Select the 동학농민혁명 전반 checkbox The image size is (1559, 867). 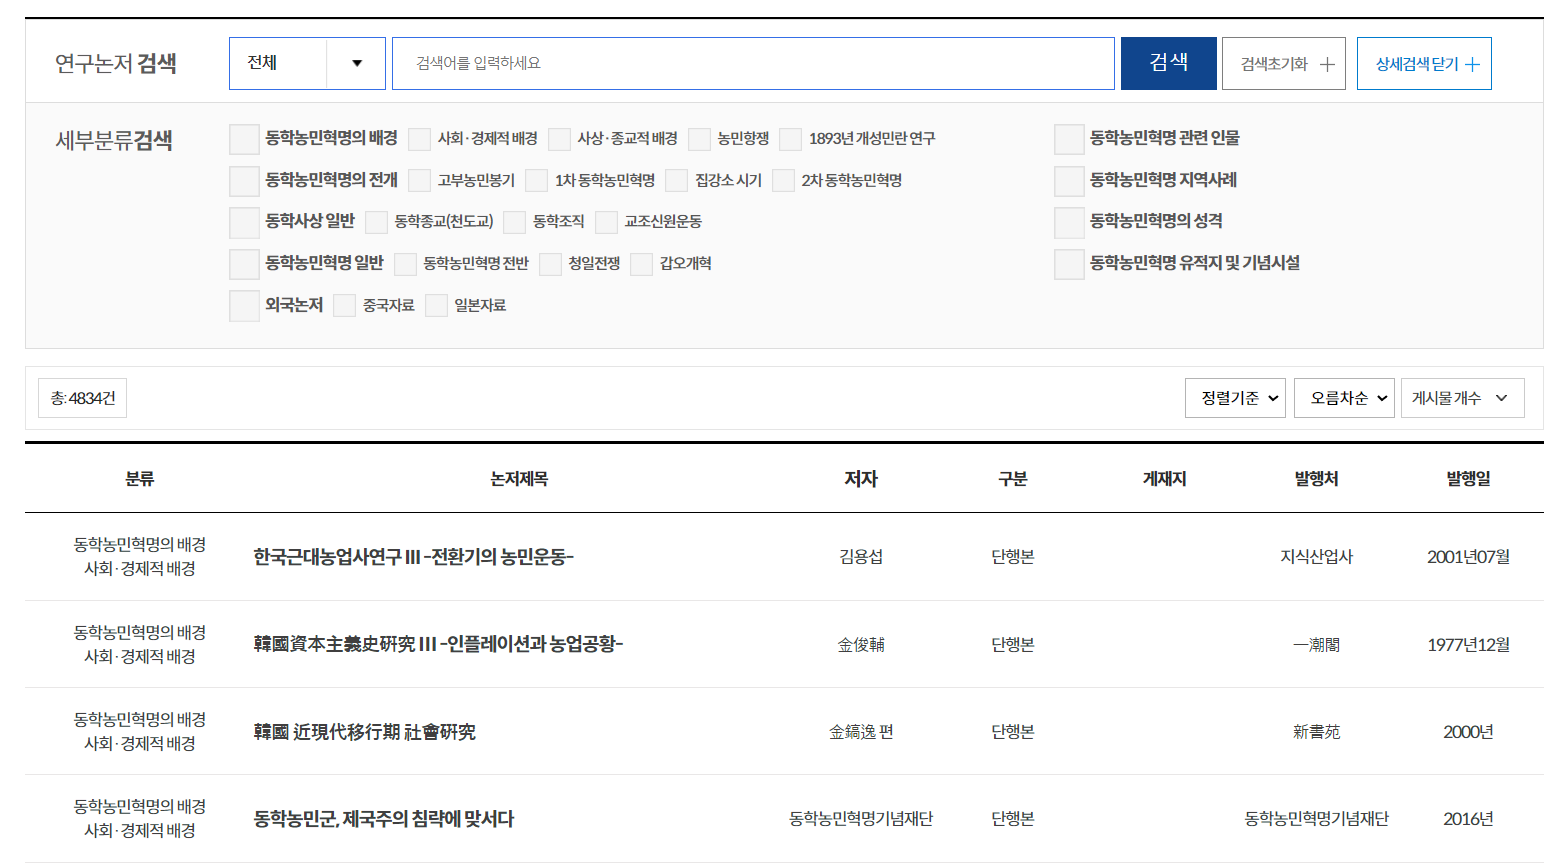tap(406, 264)
